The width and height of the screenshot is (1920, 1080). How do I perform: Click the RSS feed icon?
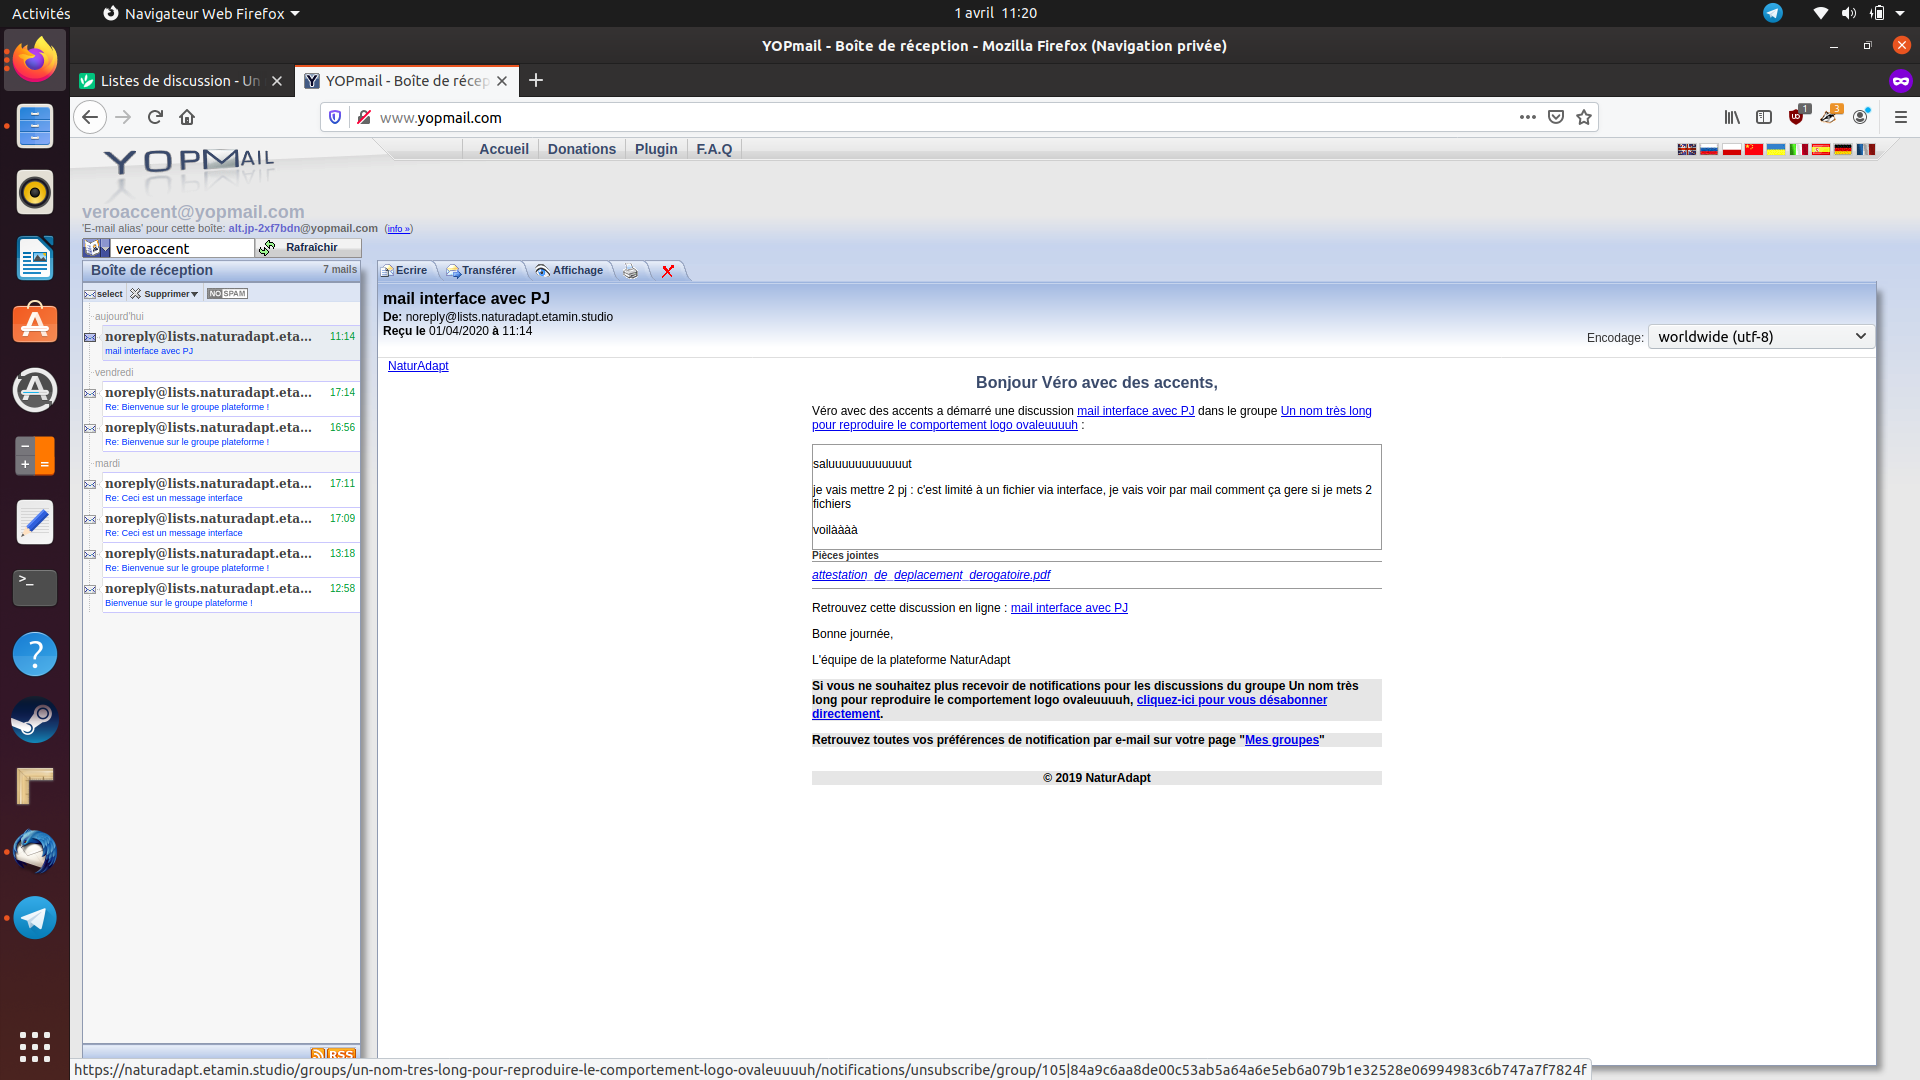tap(333, 1053)
